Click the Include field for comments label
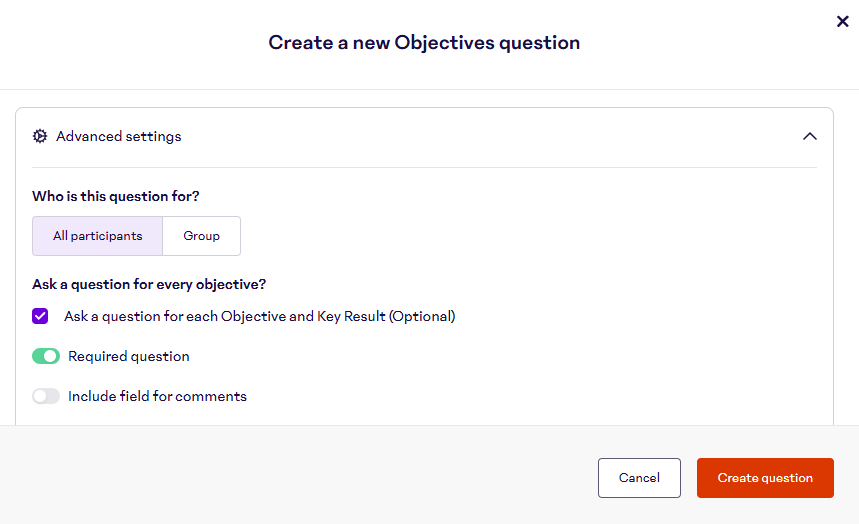Viewport: 859px width, 524px height. click(157, 396)
